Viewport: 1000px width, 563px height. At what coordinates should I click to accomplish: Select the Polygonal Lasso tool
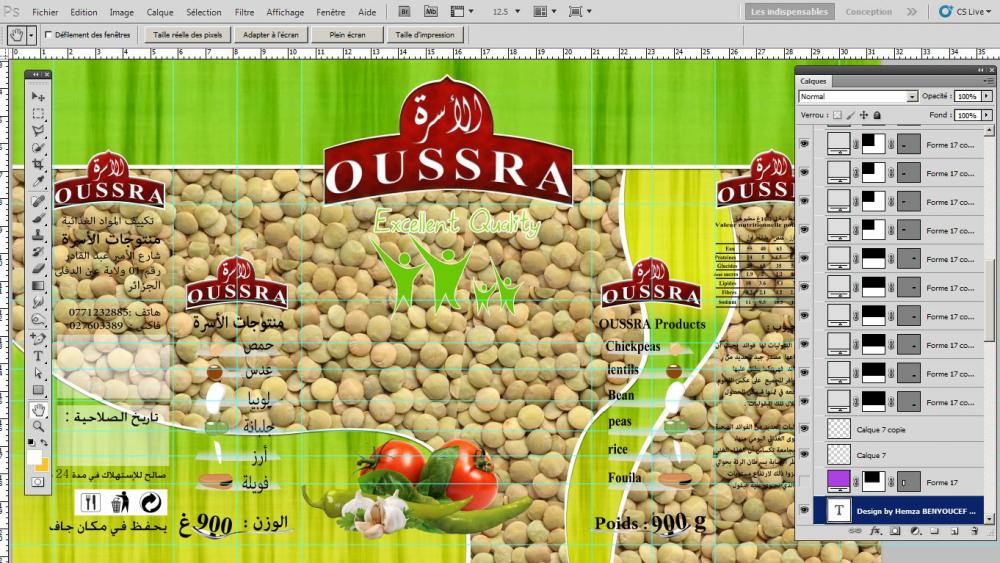click(38, 131)
